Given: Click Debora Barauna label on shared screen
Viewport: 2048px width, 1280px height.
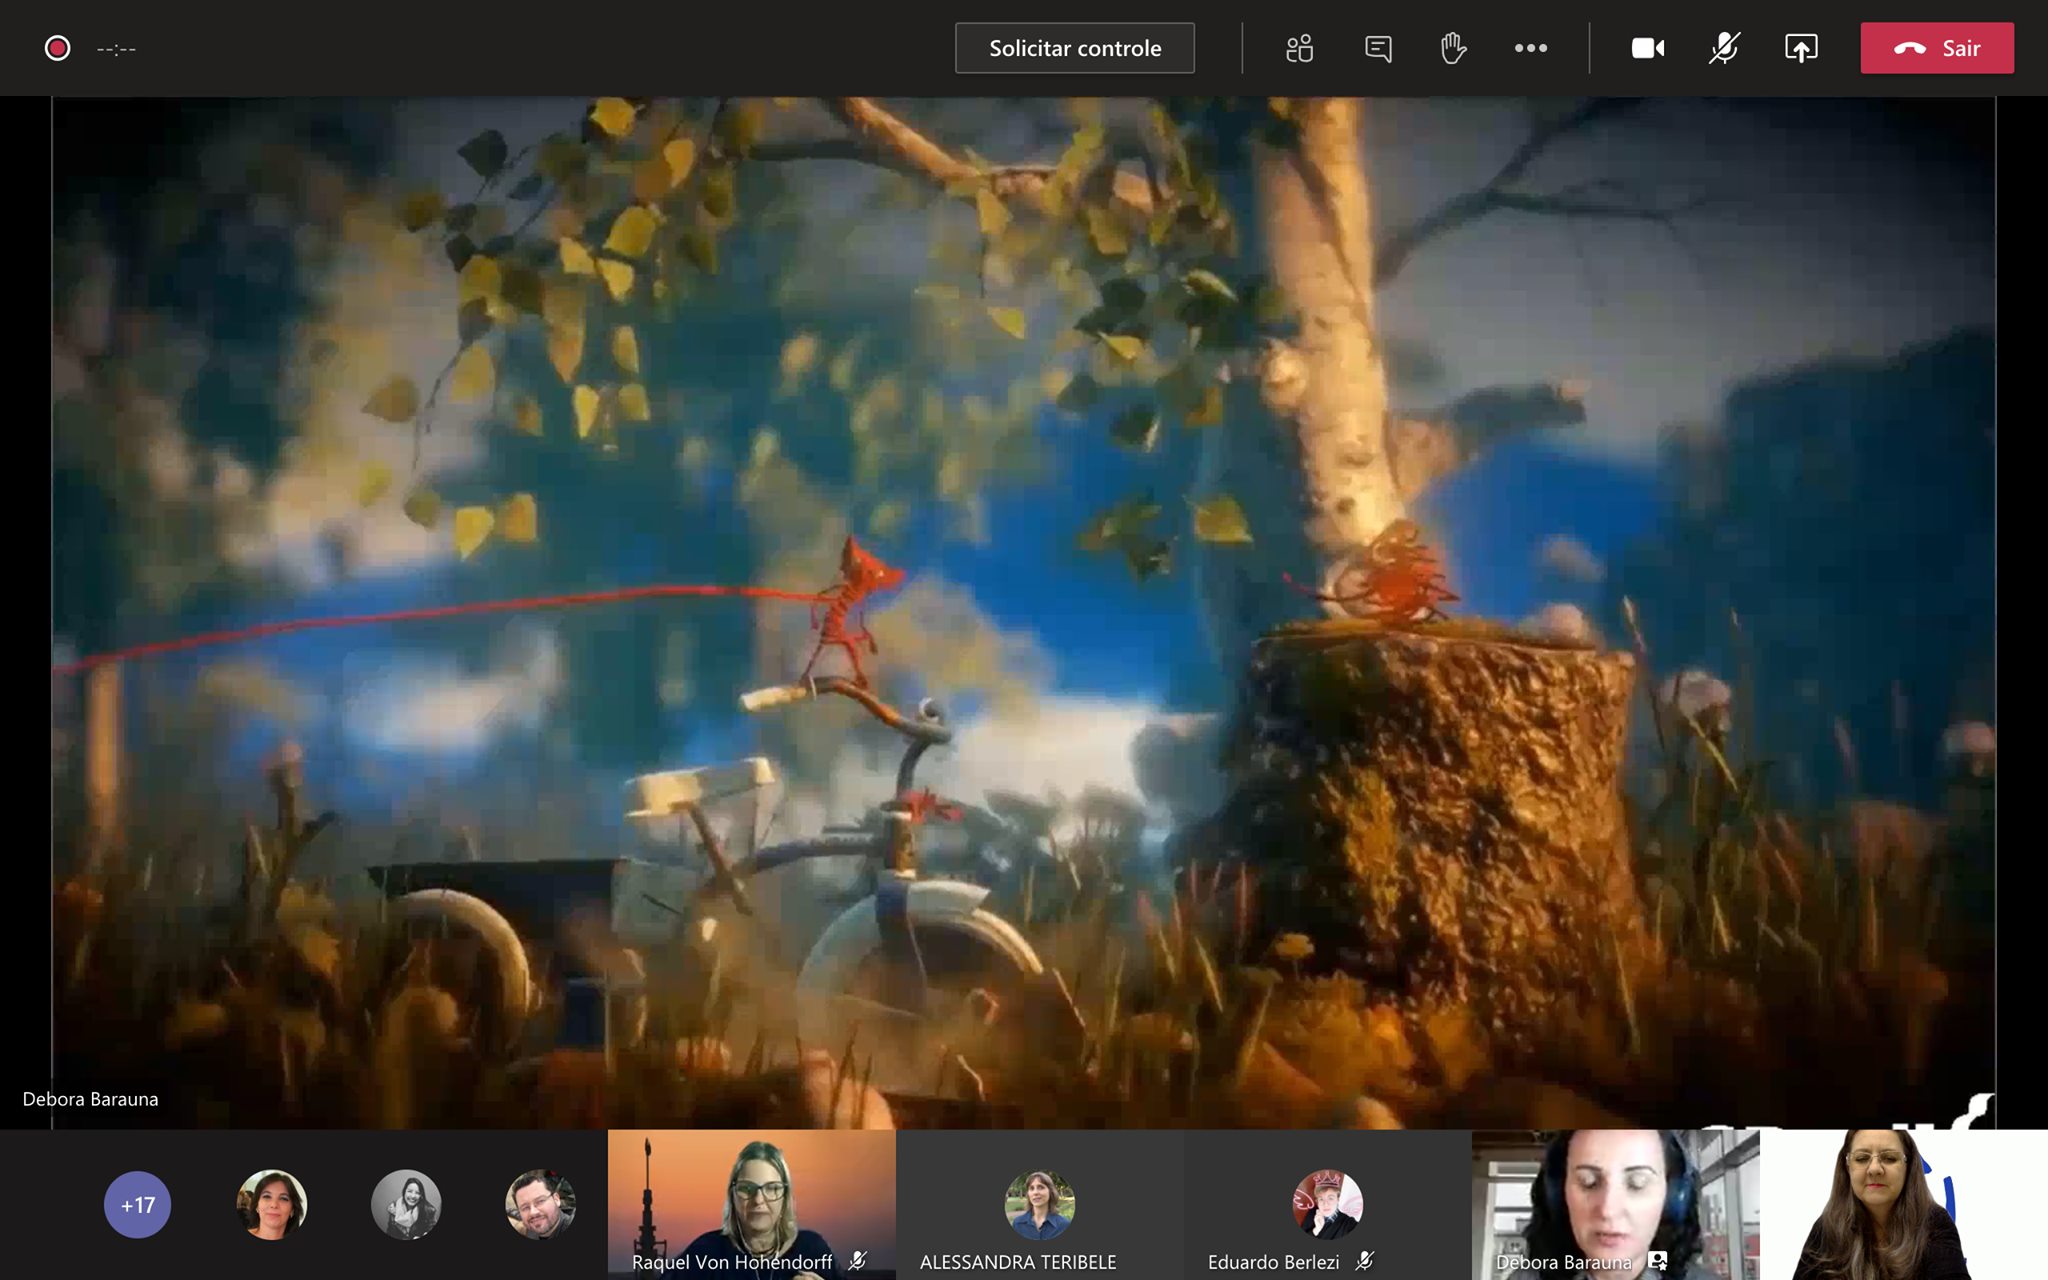Looking at the screenshot, I should pos(90,1099).
